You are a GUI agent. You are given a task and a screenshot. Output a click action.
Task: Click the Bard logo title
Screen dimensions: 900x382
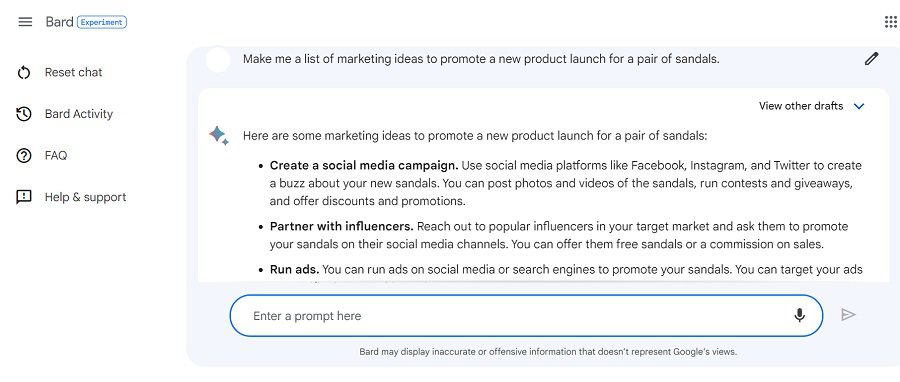pos(60,22)
